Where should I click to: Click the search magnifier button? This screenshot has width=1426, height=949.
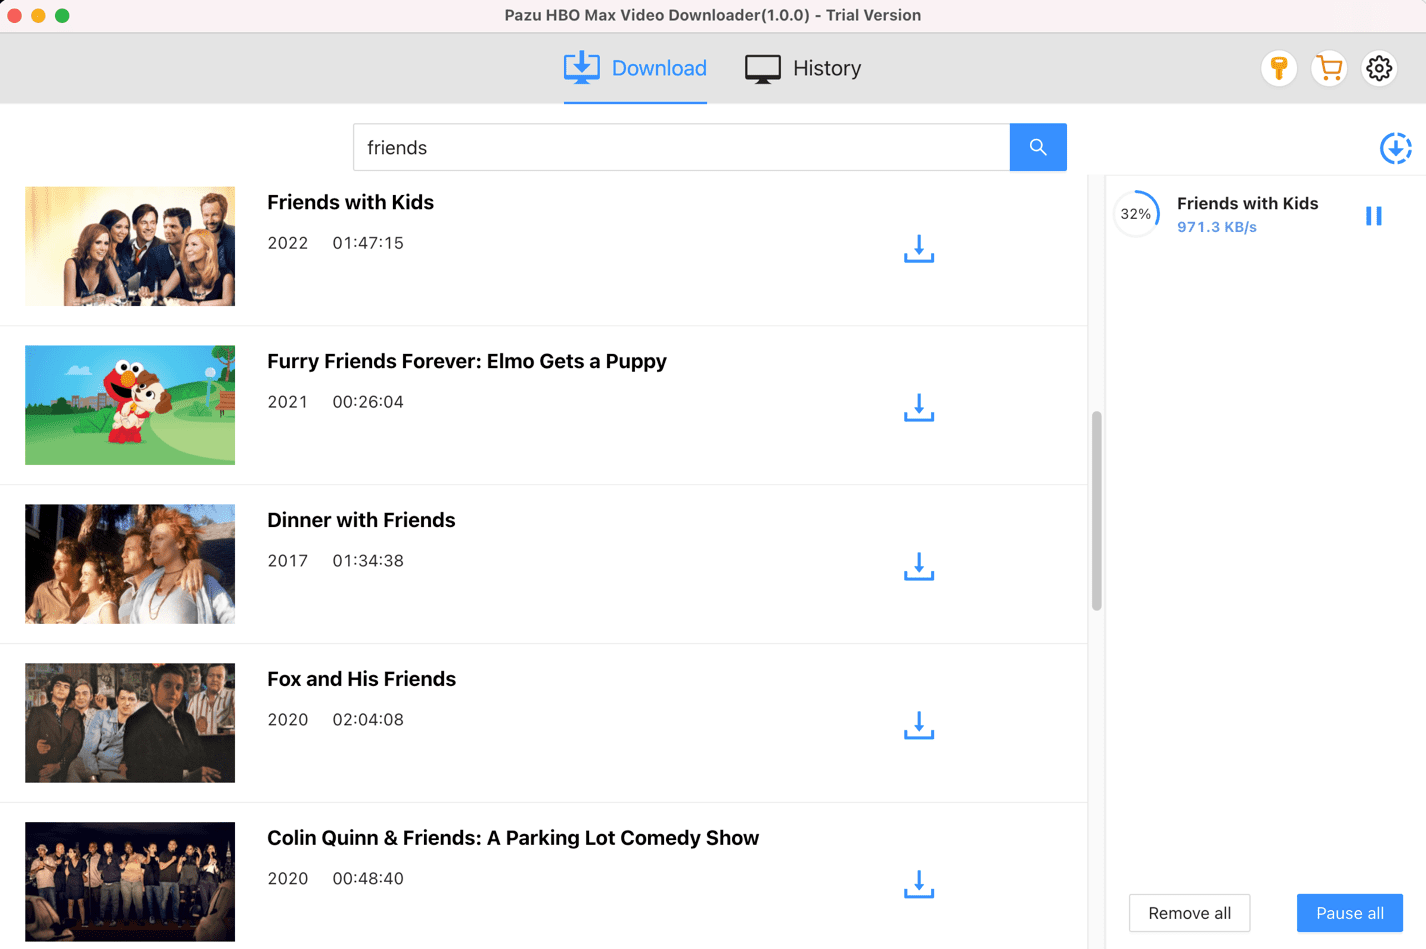(x=1038, y=147)
